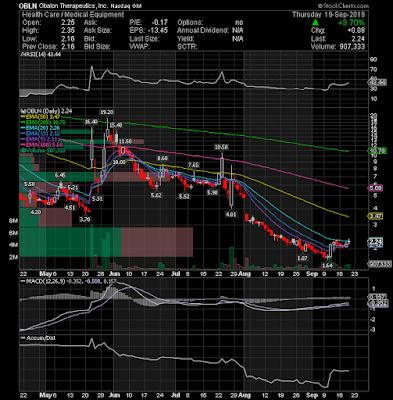
Task: Click the 70 level on the RSI axis
Action: (x=373, y=70)
